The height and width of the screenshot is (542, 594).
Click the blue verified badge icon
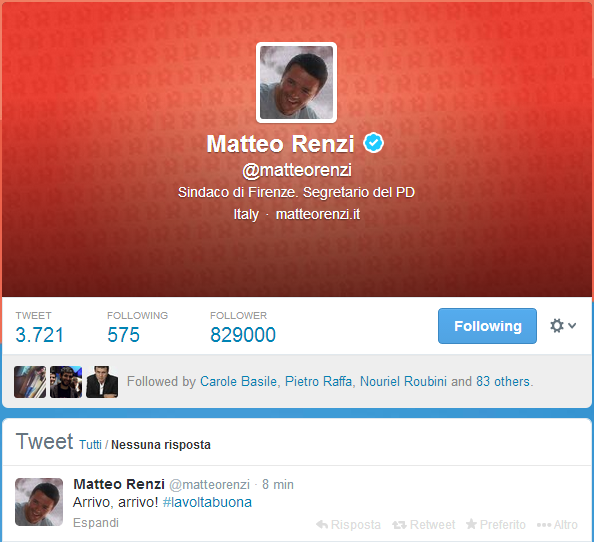(374, 143)
